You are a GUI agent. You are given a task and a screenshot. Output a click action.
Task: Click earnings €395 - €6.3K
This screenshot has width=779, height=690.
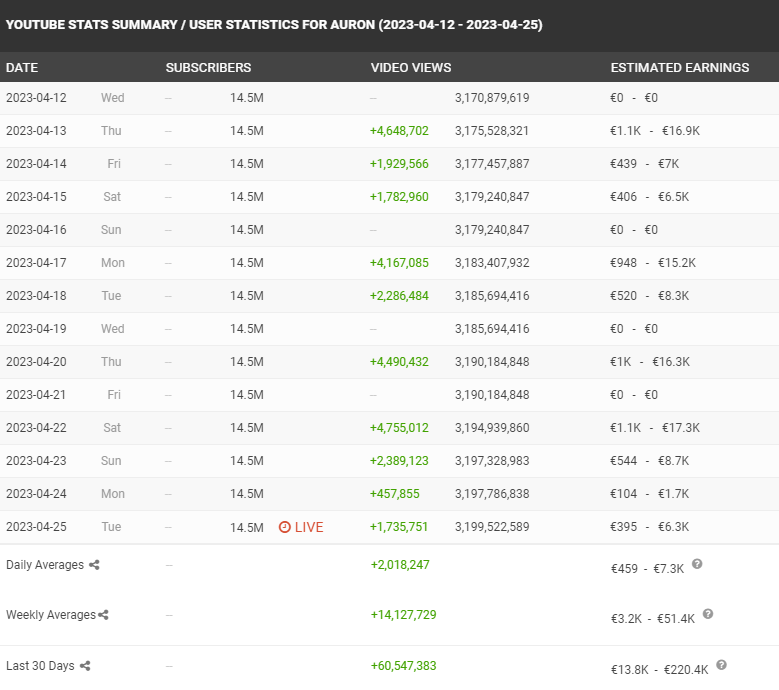(x=649, y=527)
